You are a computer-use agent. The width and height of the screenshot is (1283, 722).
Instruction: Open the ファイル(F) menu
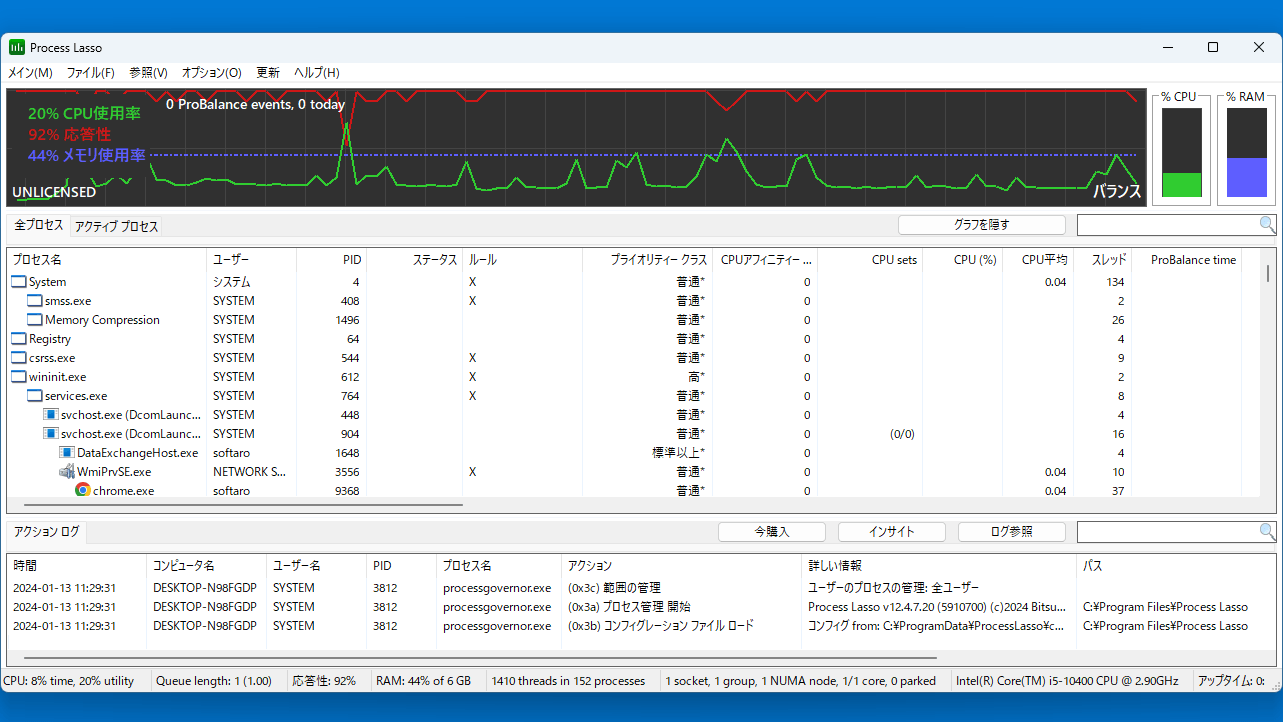coord(91,73)
